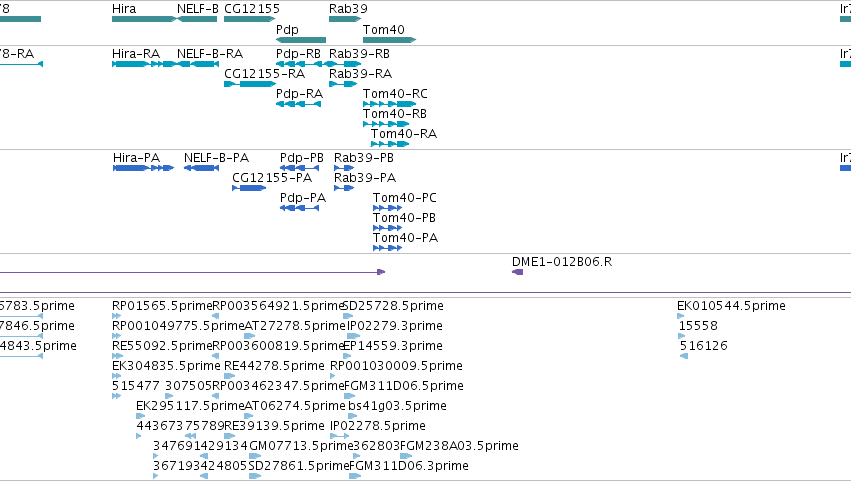Select the SD27861.5prime EST label
Image resolution: width=851 pixels, height=481 pixels.
point(299,466)
